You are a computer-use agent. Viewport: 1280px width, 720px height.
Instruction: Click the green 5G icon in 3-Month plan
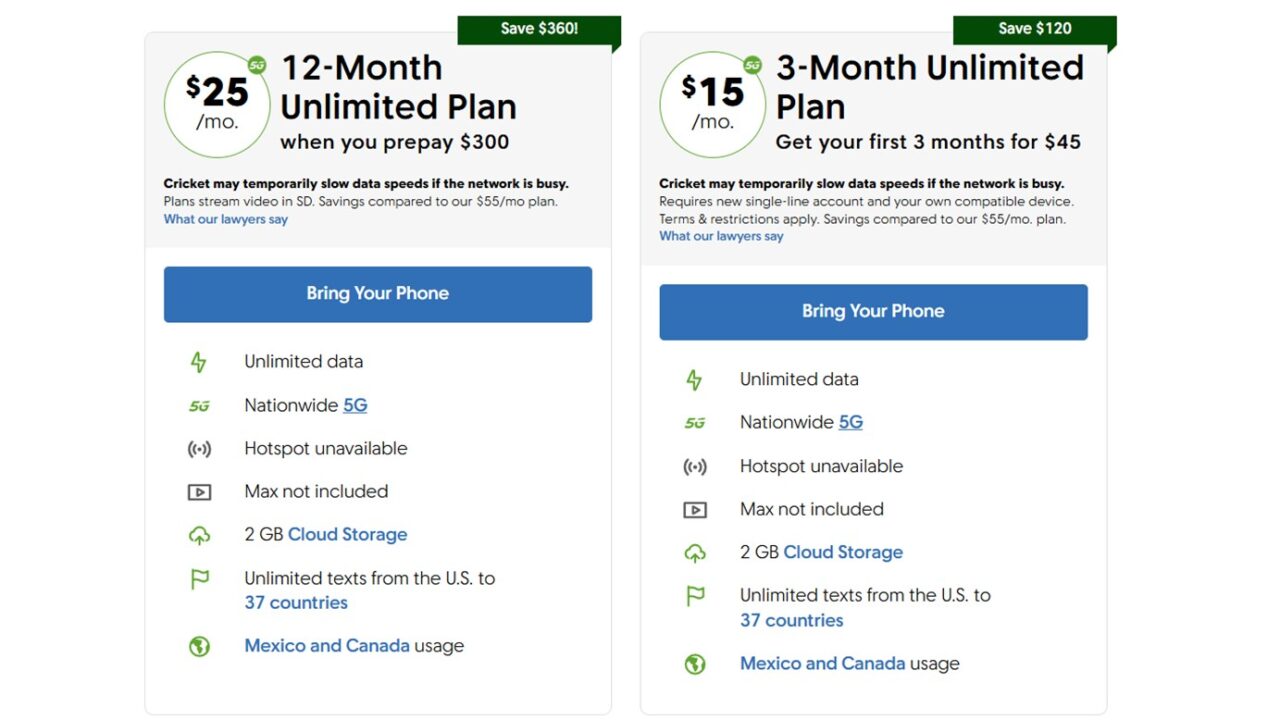click(x=694, y=423)
